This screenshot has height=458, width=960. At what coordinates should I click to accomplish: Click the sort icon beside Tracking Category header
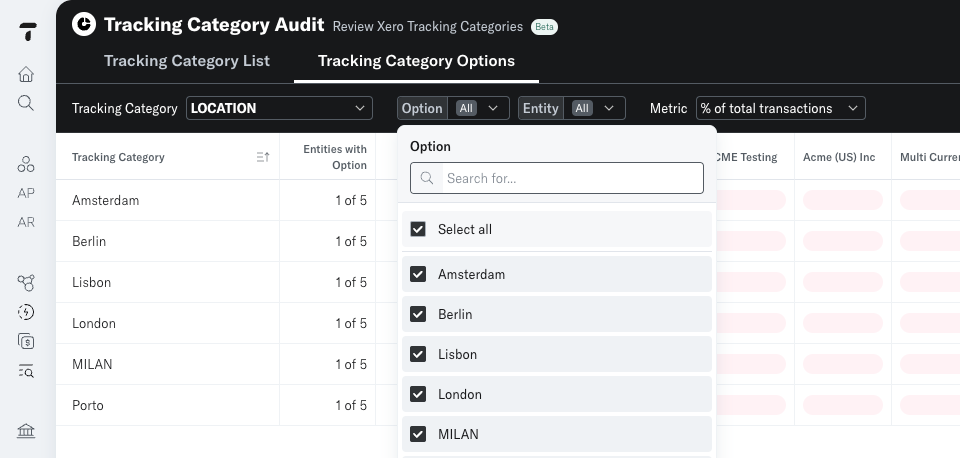(x=263, y=157)
